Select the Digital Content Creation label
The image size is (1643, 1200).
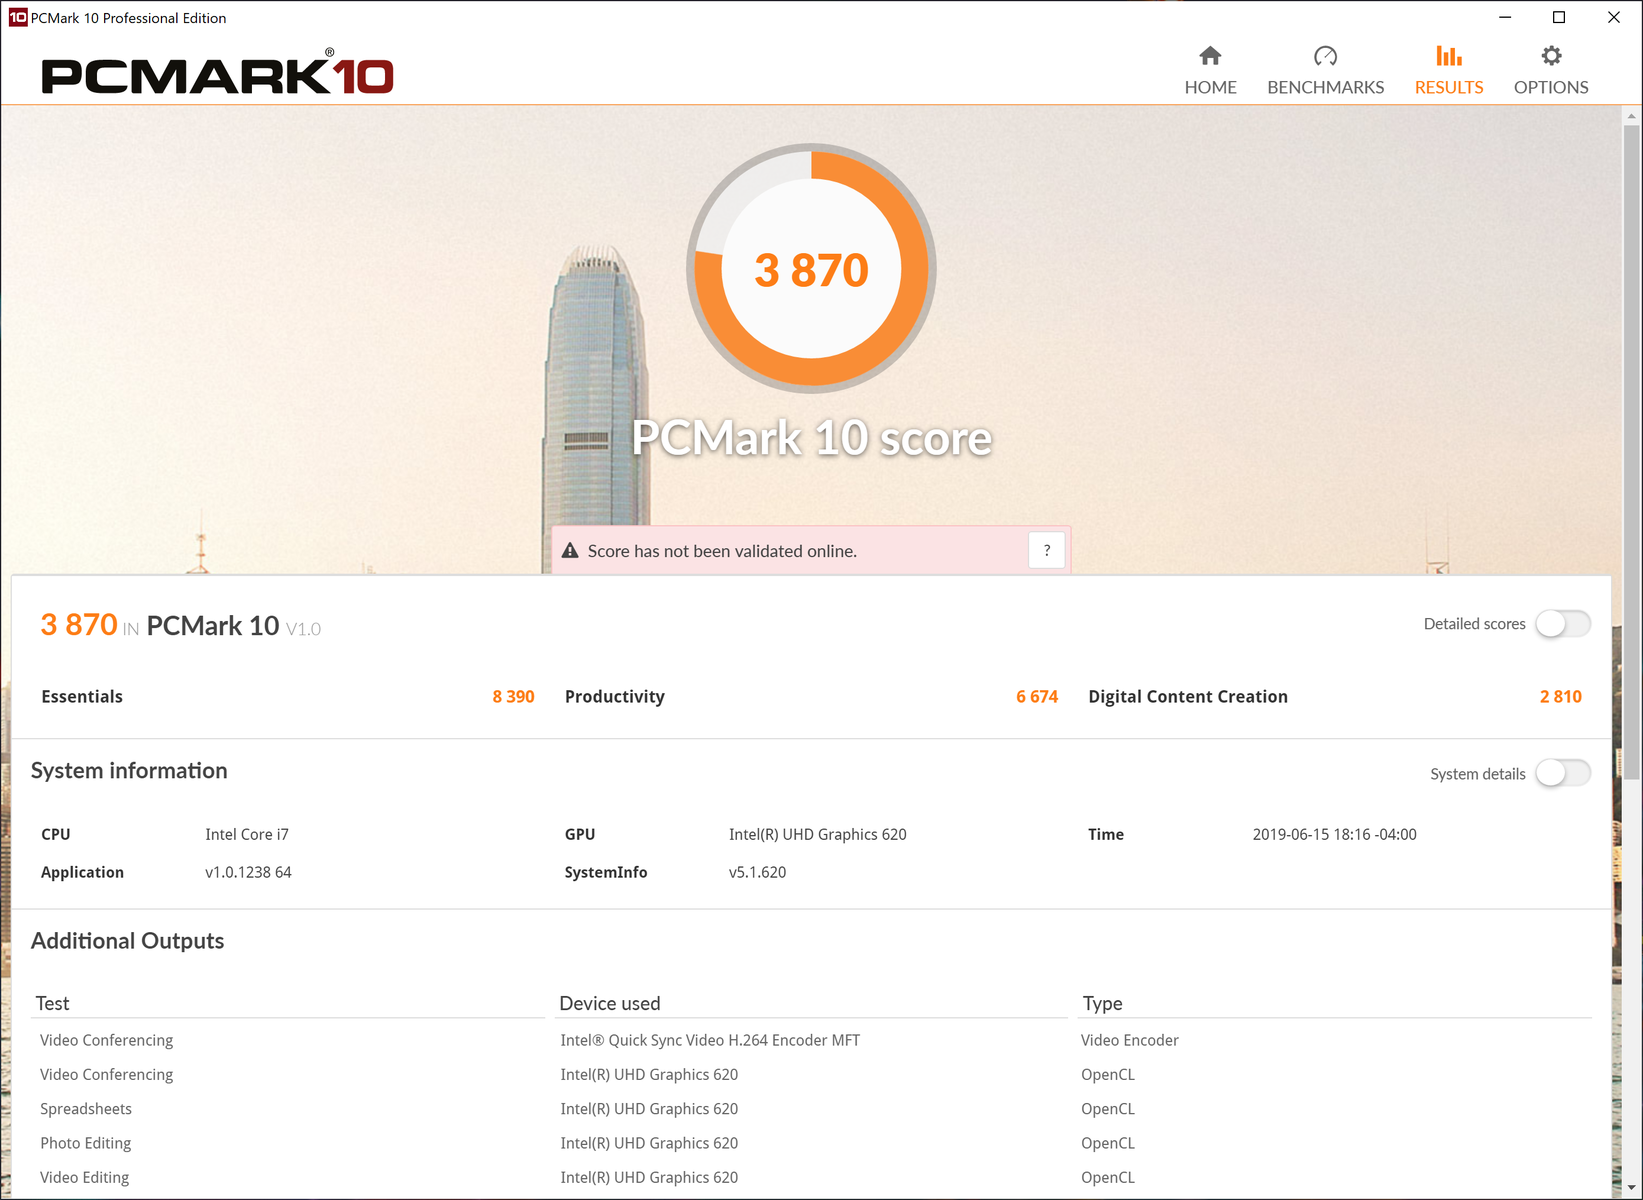coord(1188,697)
